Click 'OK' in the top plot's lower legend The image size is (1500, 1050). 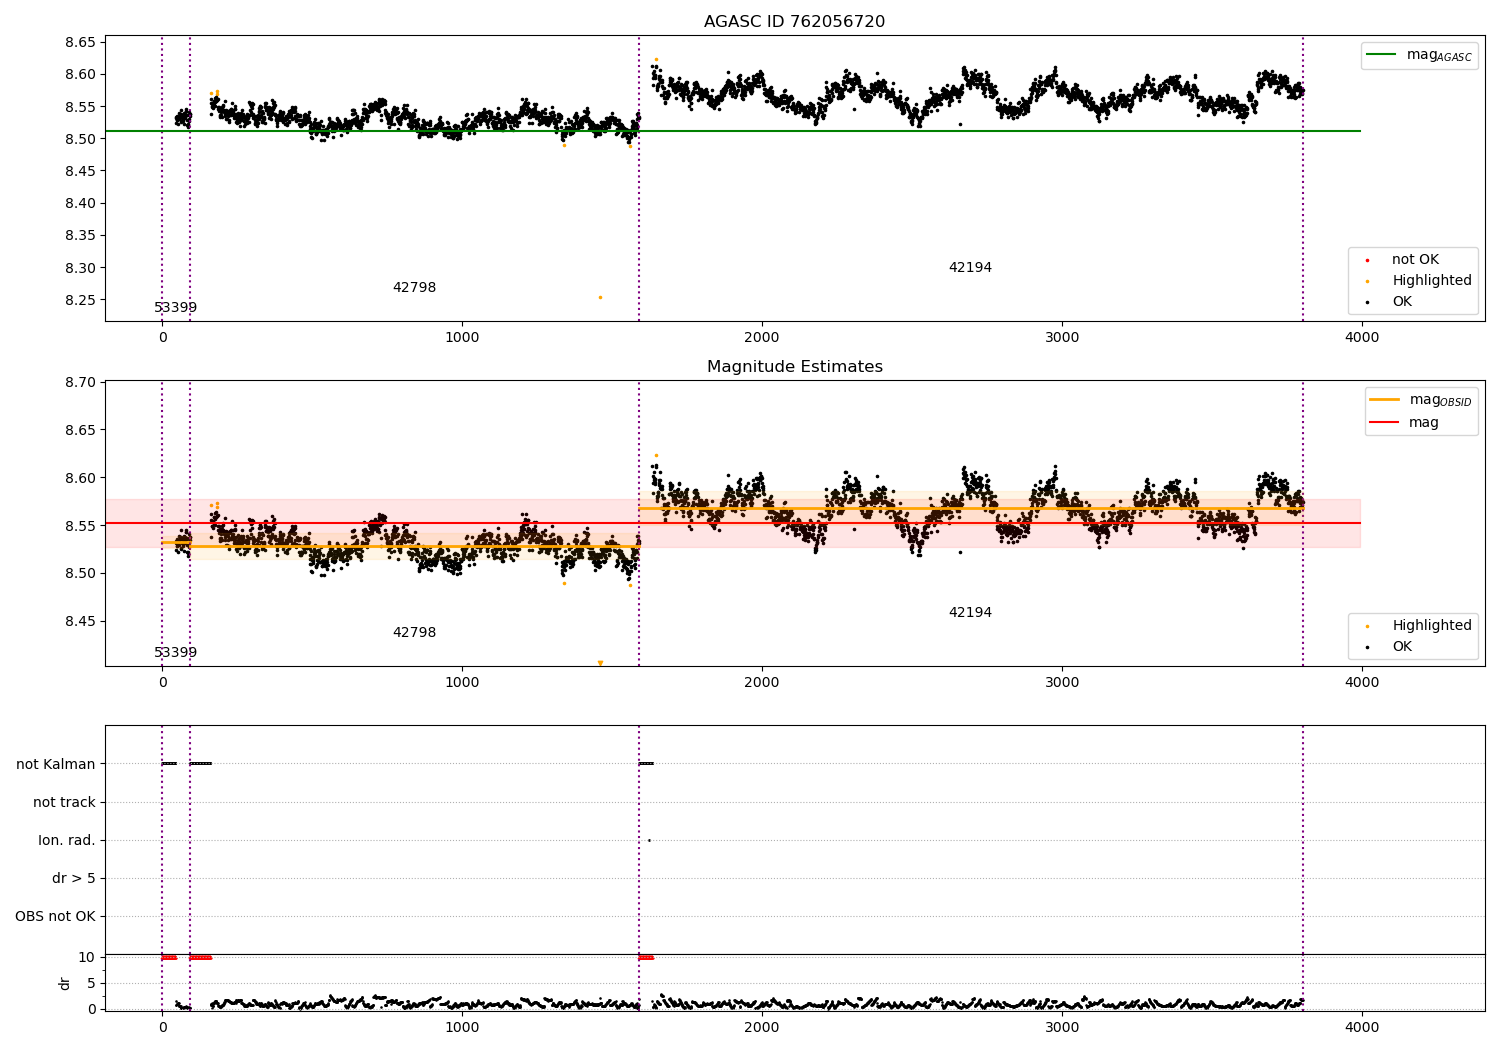(1402, 301)
